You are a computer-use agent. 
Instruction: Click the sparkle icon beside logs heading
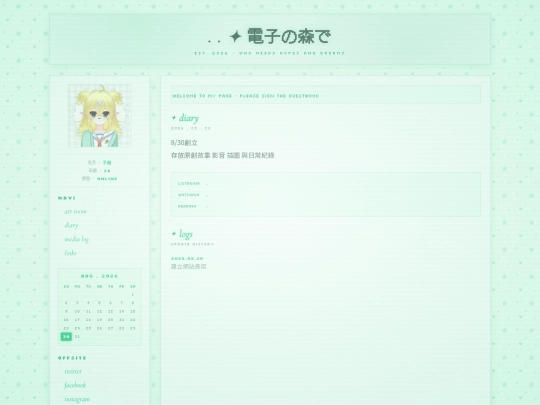point(174,234)
